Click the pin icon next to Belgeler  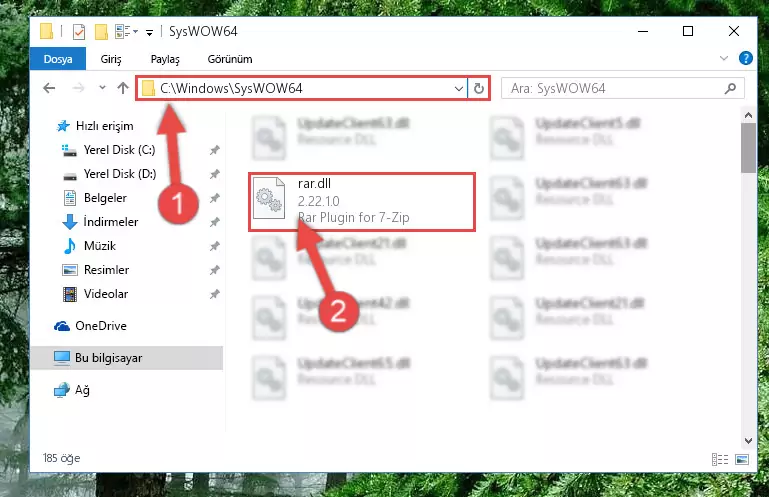(214, 199)
